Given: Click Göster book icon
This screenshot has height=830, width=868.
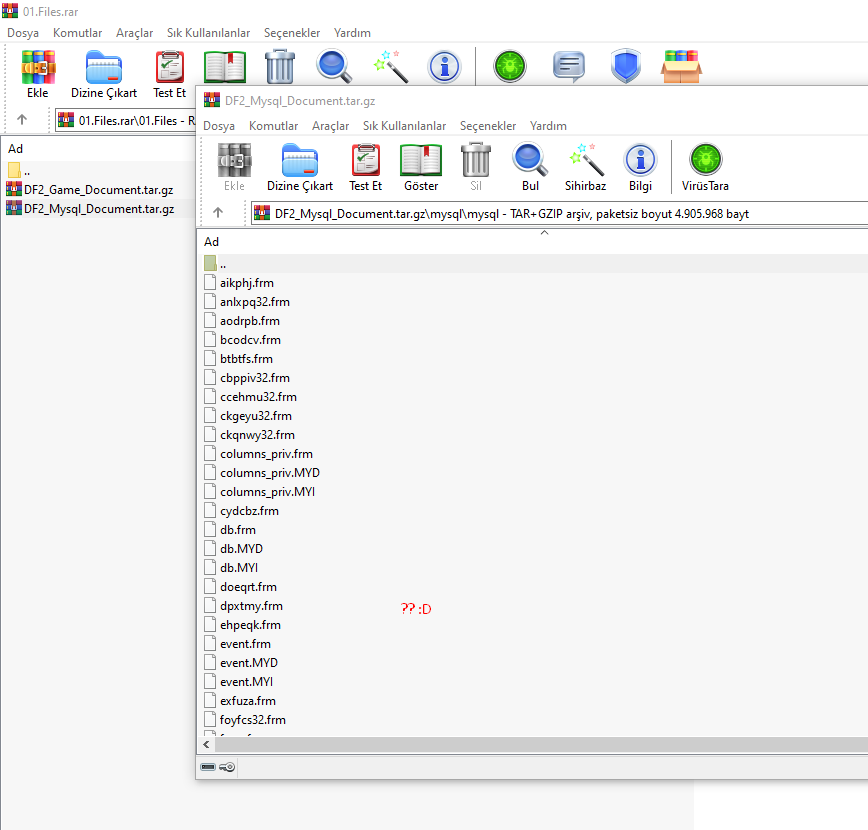Looking at the screenshot, I should click(421, 167).
